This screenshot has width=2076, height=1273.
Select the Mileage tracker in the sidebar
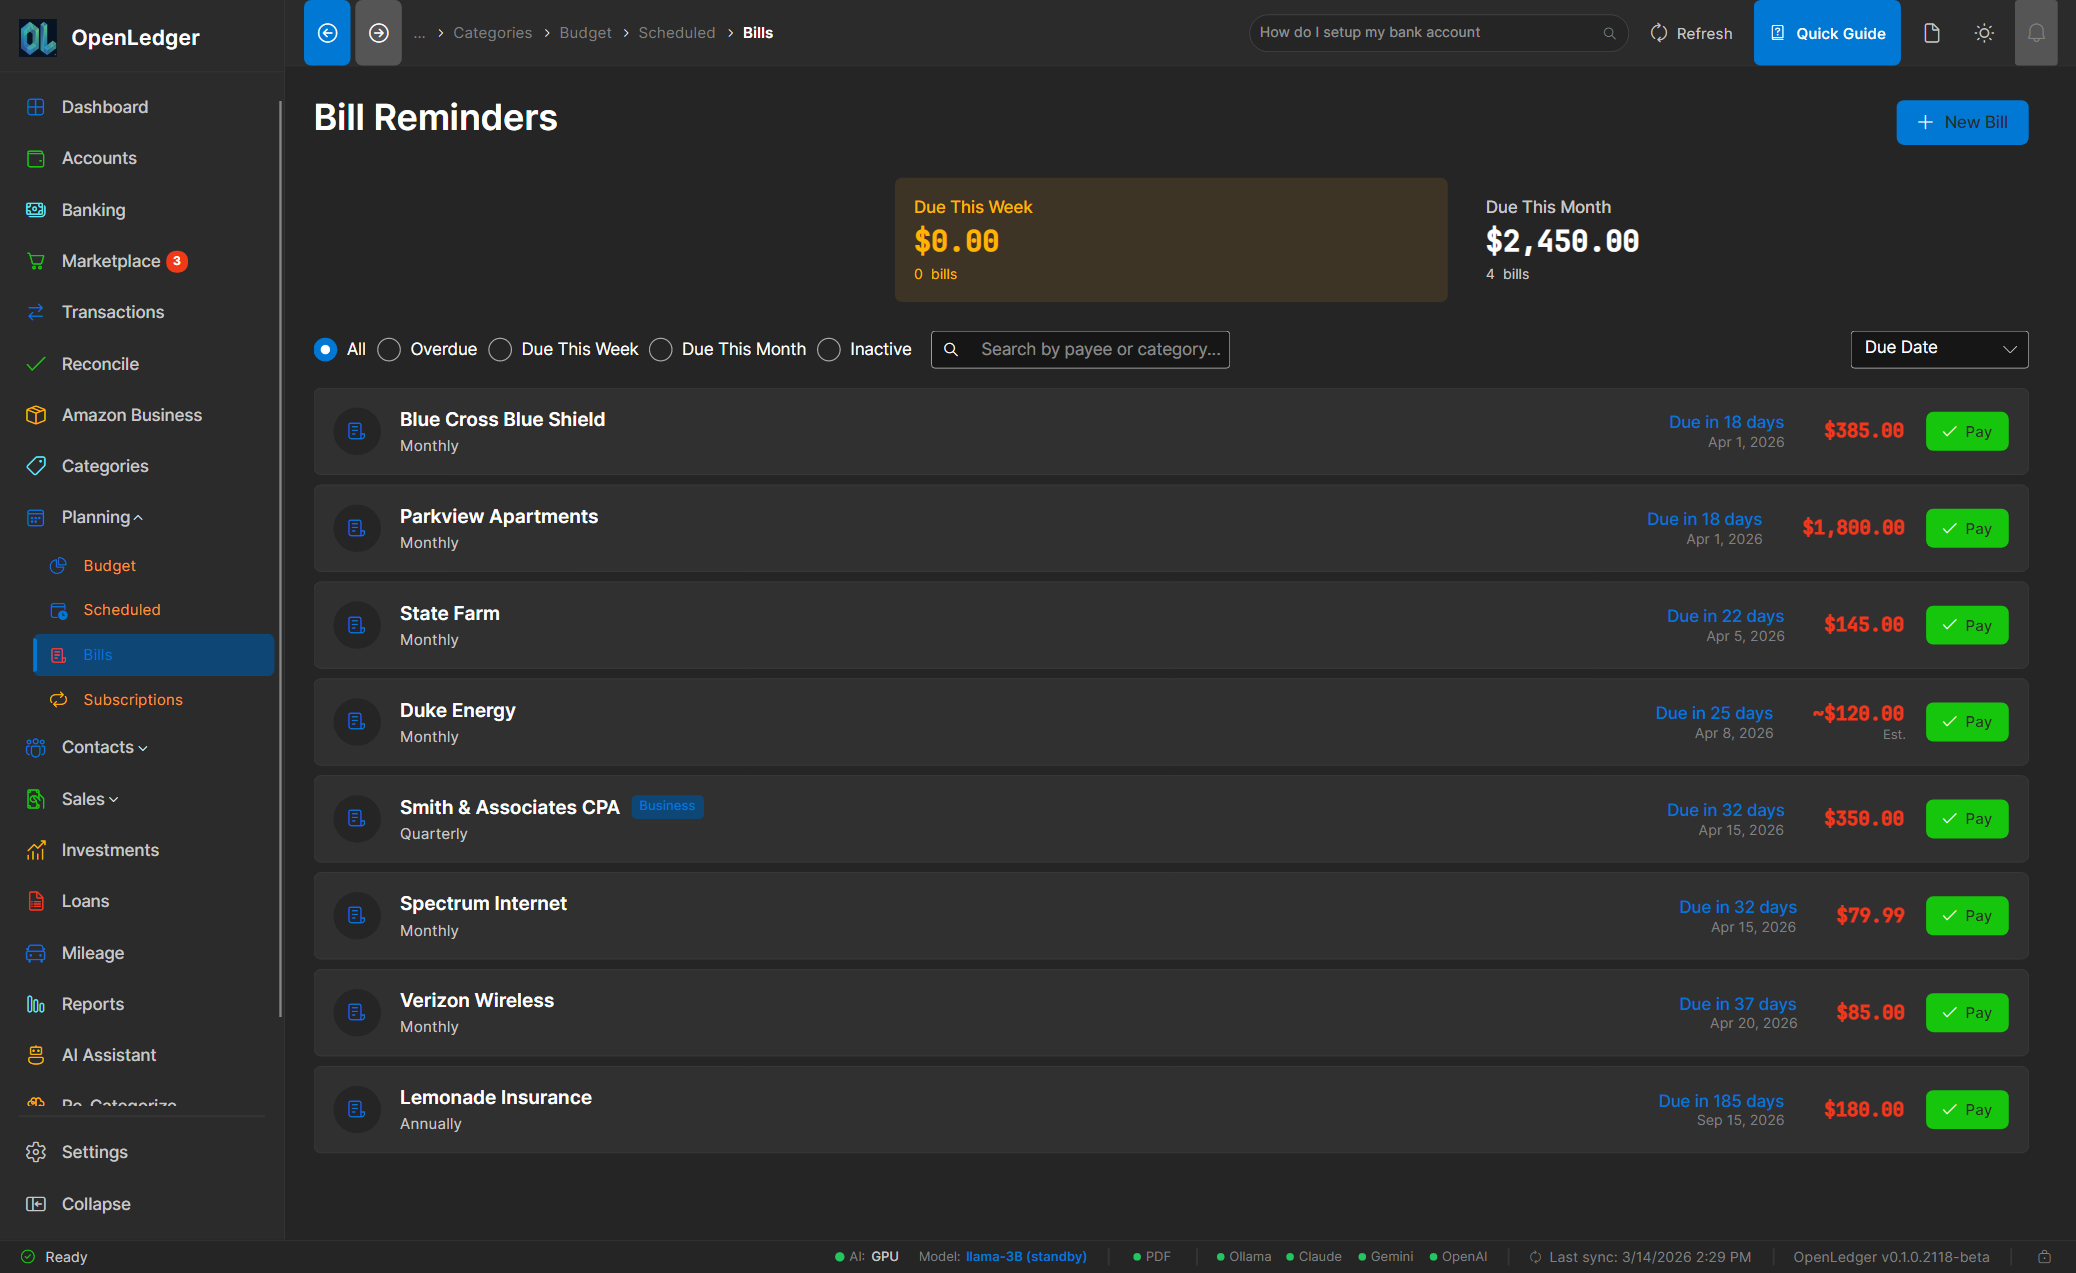pos(93,952)
